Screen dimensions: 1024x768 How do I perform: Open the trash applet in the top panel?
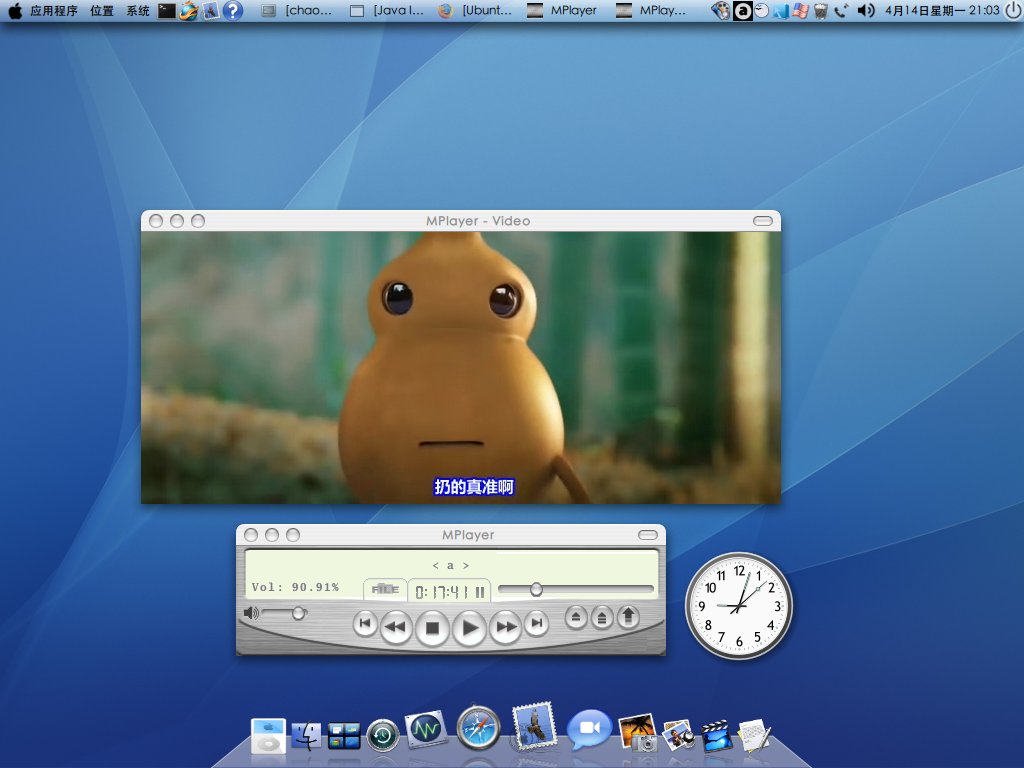pos(820,10)
